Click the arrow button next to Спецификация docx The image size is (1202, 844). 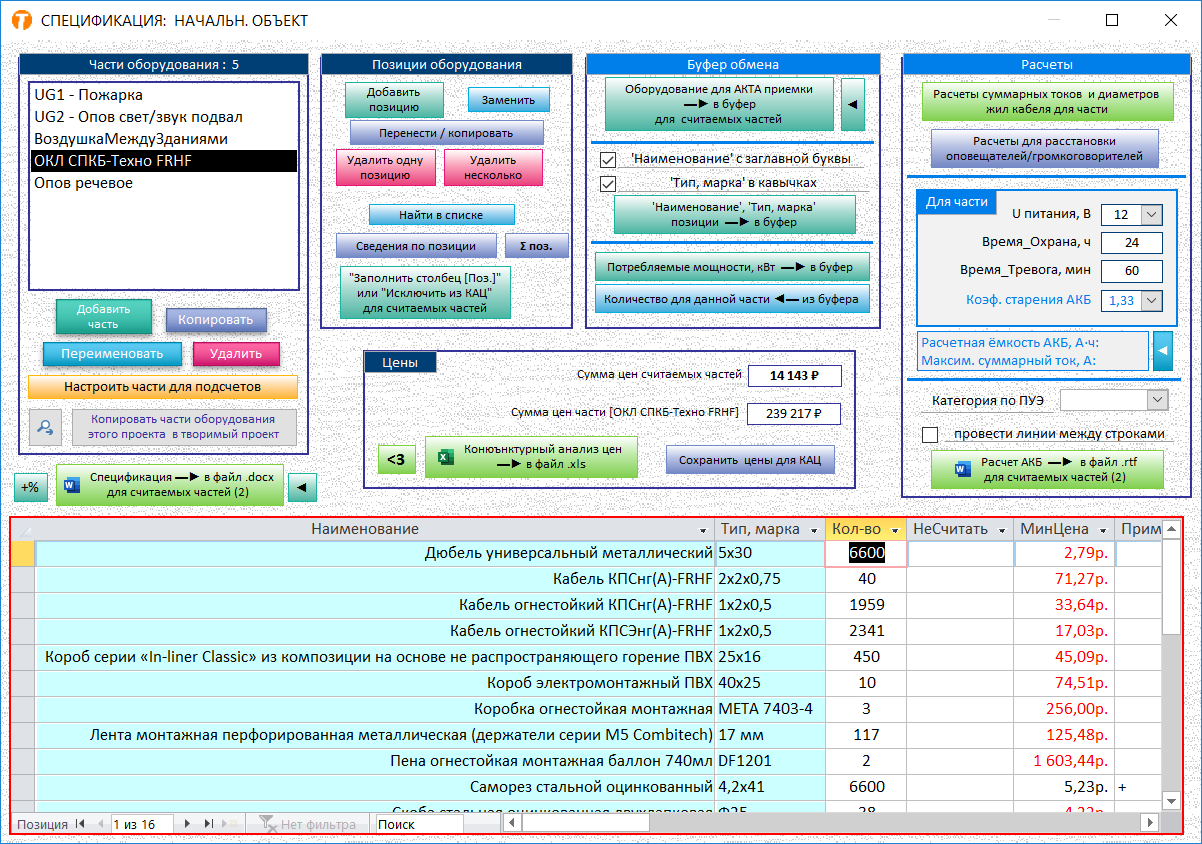[302, 486]
